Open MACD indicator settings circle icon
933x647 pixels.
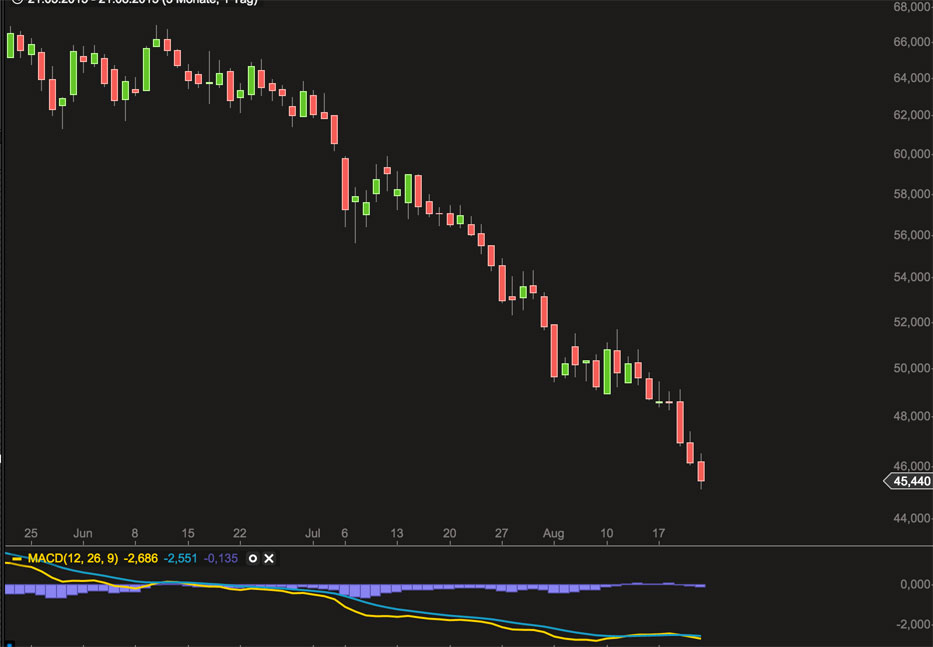[x=253, y=558]
